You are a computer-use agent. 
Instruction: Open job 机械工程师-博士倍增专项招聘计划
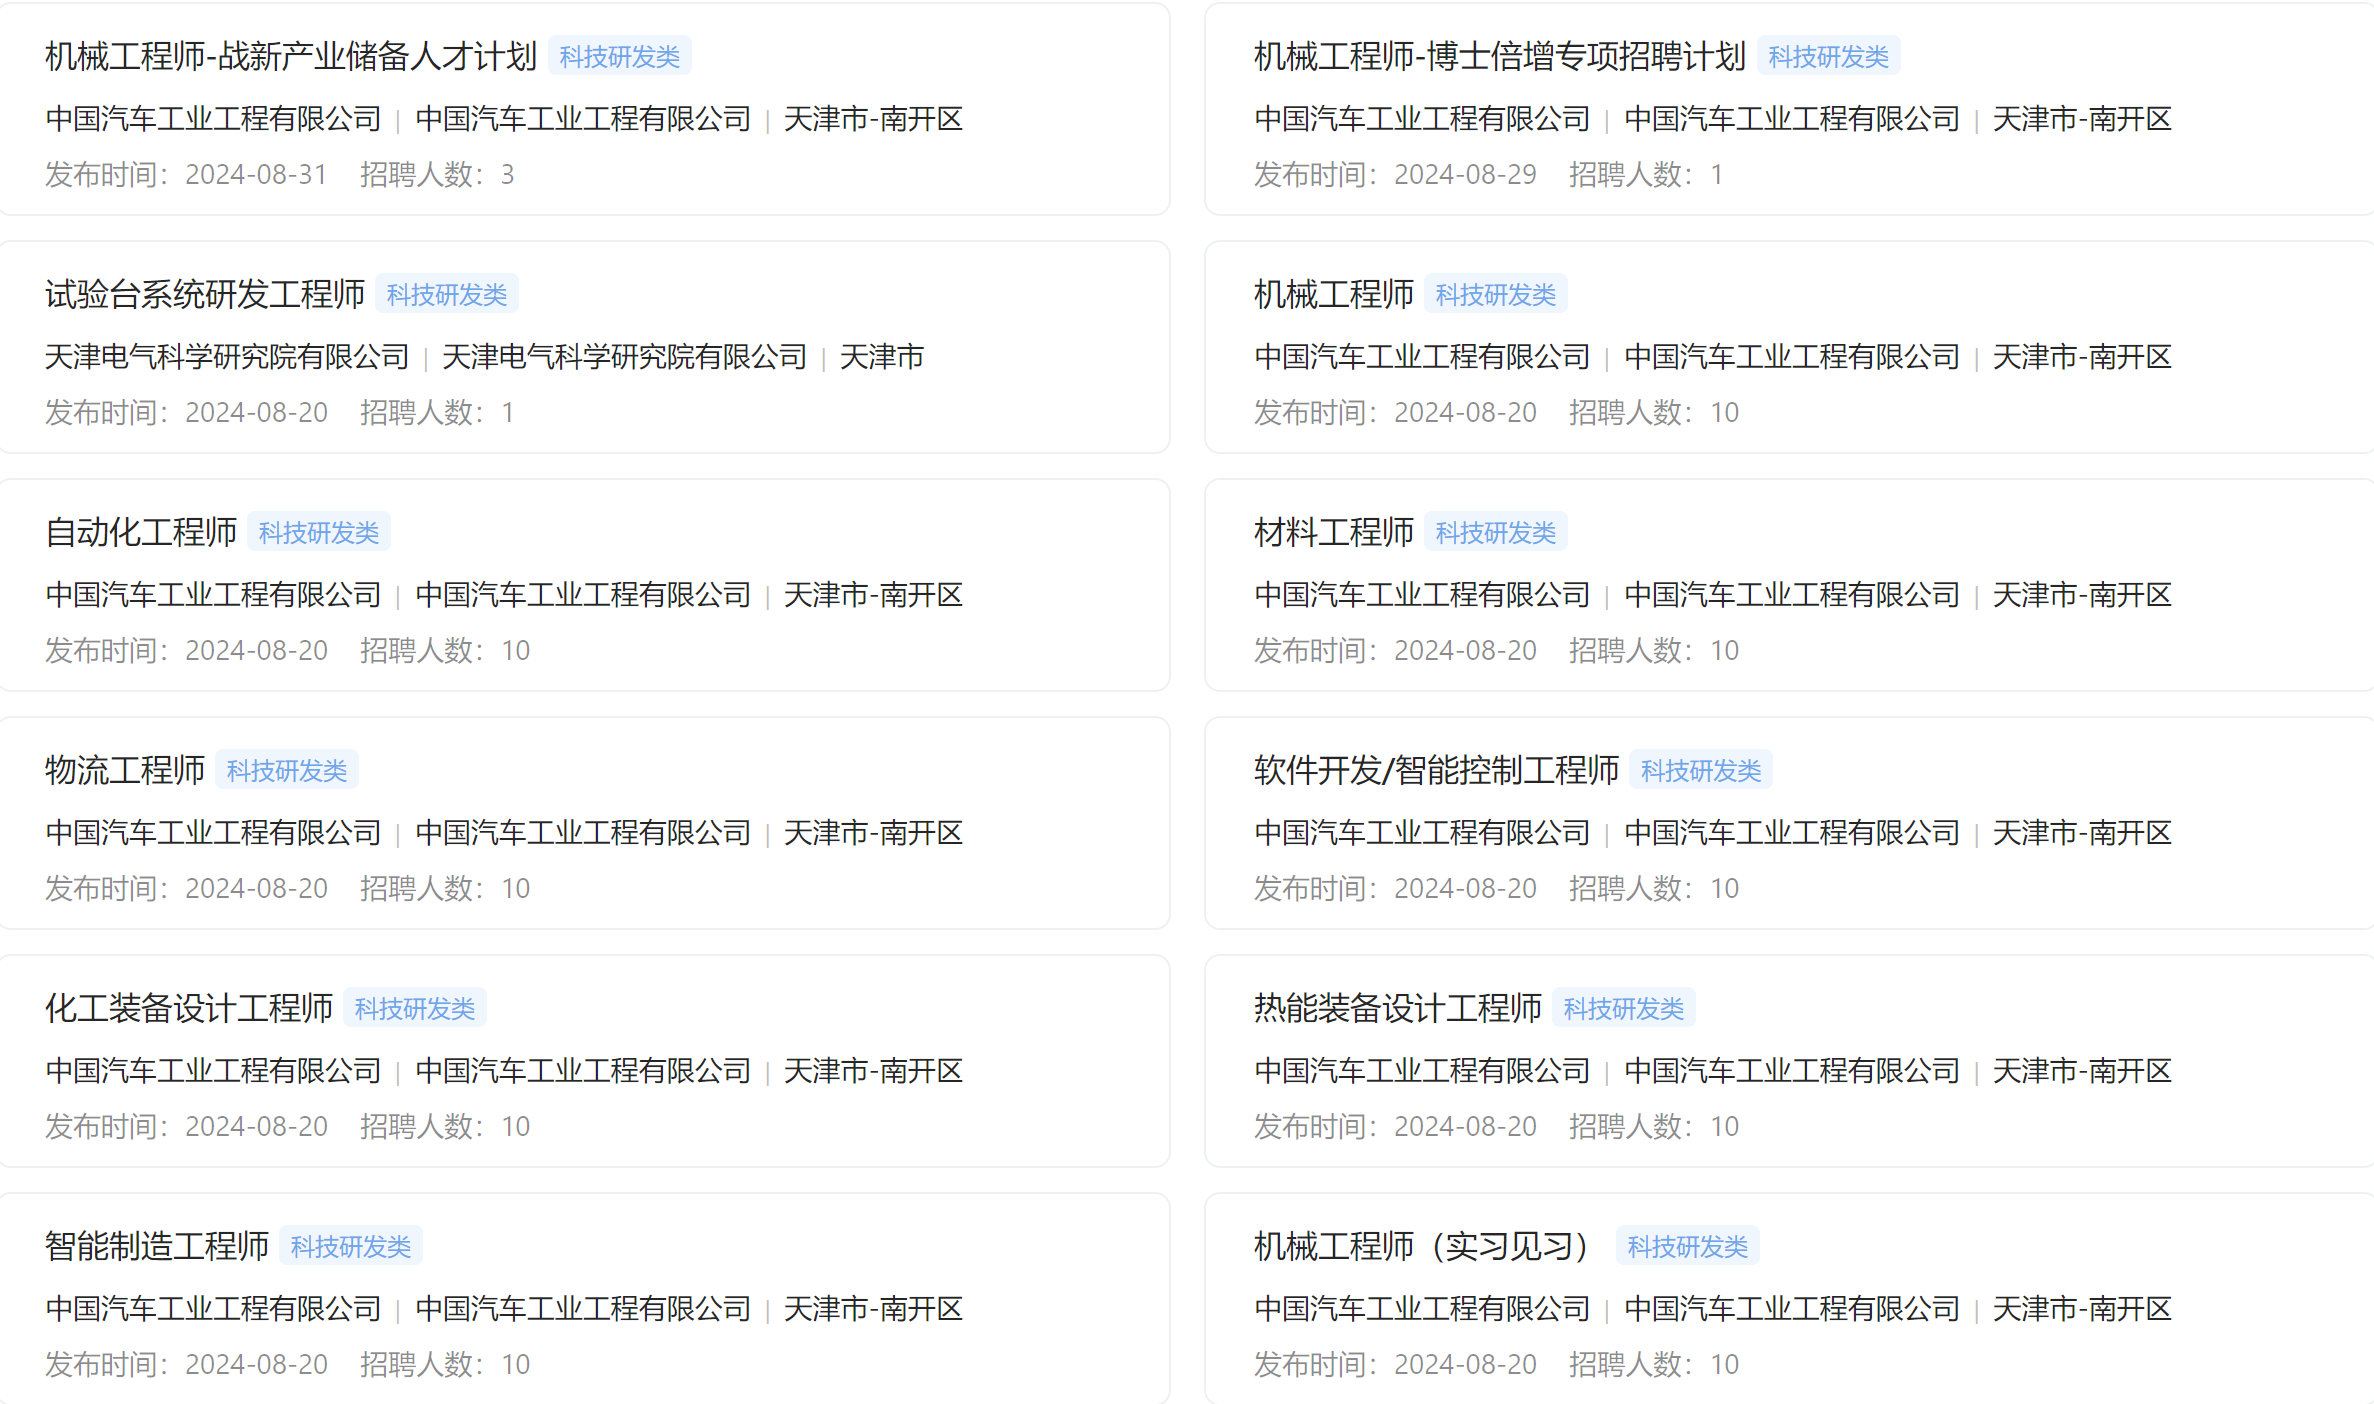coord(1500,57)
